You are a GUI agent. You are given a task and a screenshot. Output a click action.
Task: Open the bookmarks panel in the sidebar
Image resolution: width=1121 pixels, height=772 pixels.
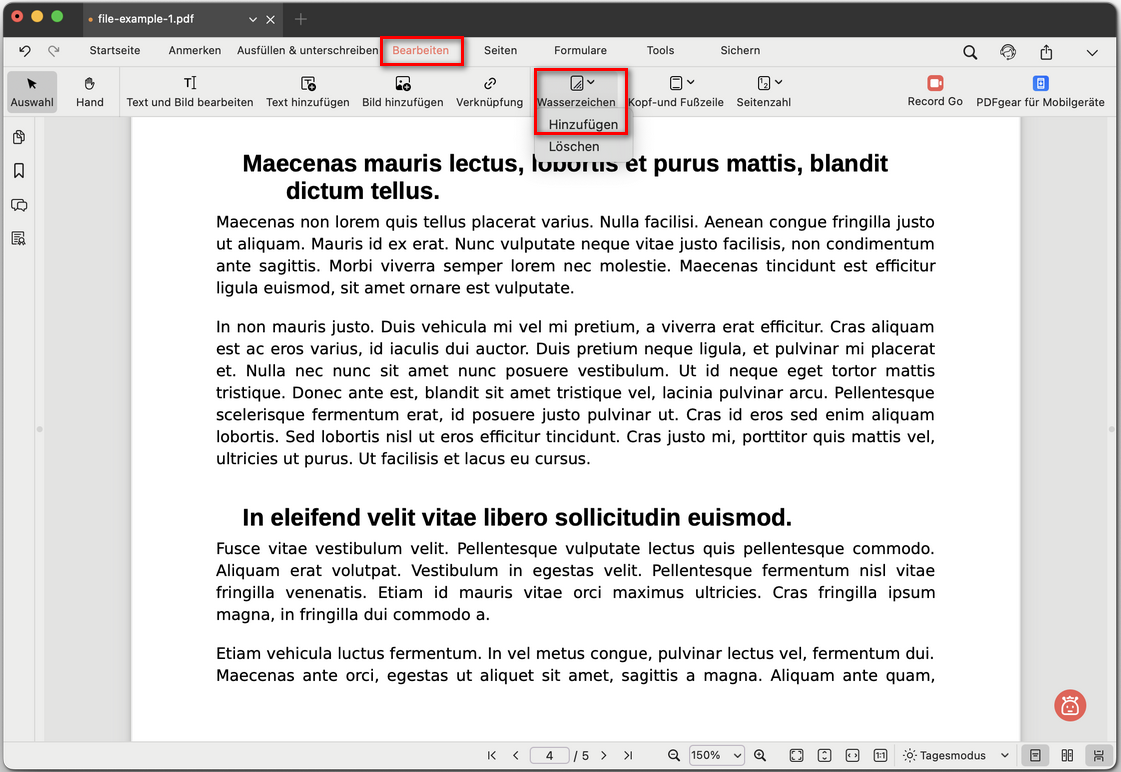click(x=19, y=171)
